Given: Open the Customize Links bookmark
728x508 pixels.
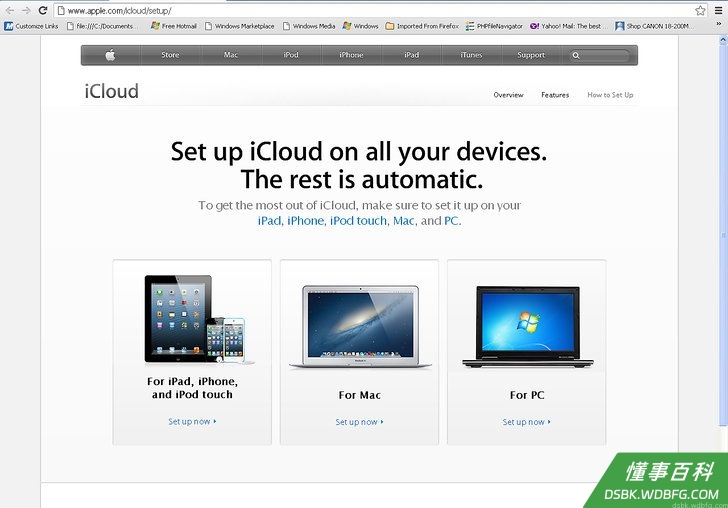Looking at the screenshot, I should point(32,26).
